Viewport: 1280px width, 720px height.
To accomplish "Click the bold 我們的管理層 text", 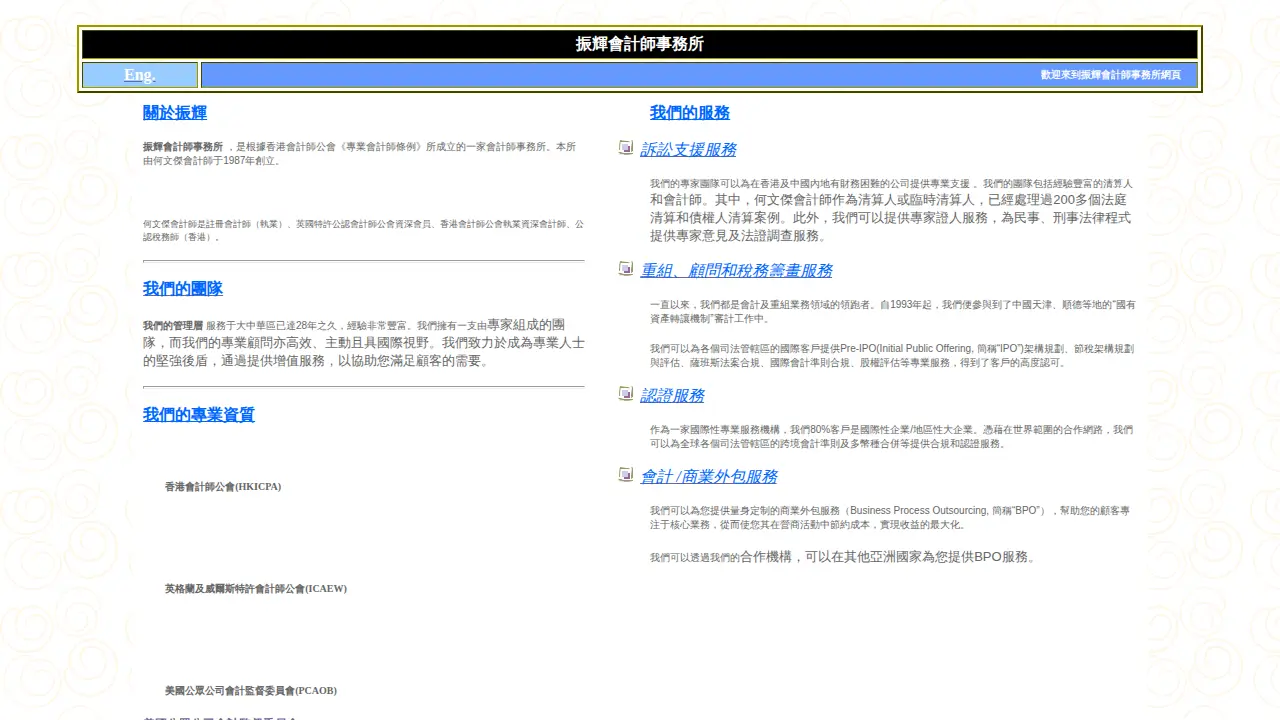I will (x=173, y=326).
